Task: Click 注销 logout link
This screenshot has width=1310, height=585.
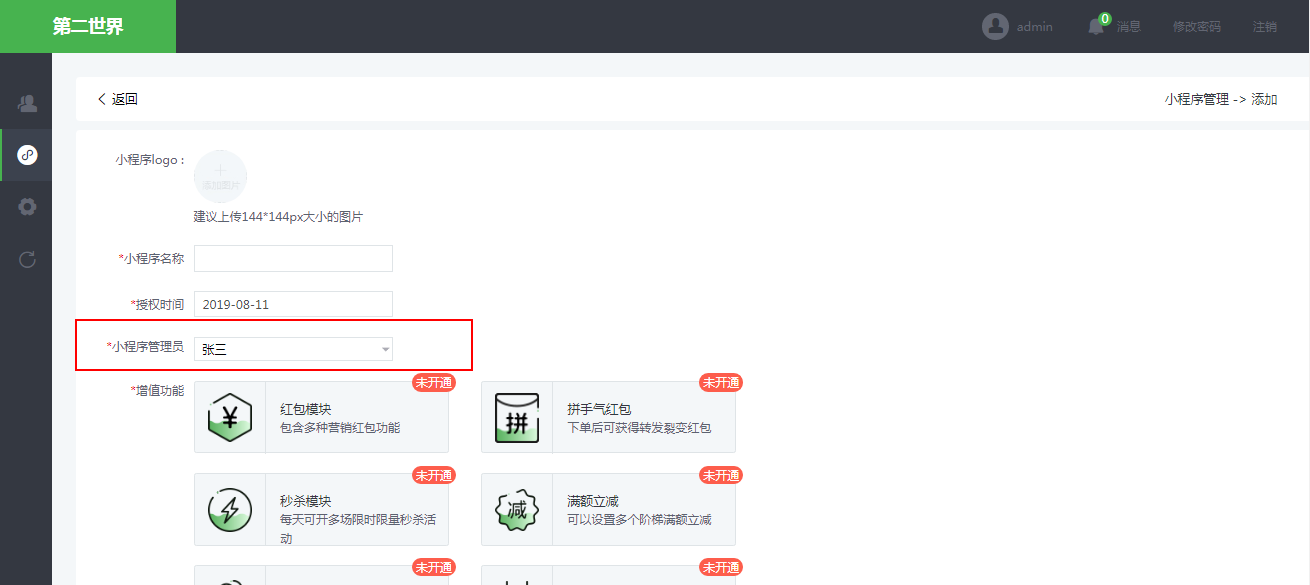Action: (1265, 27)
